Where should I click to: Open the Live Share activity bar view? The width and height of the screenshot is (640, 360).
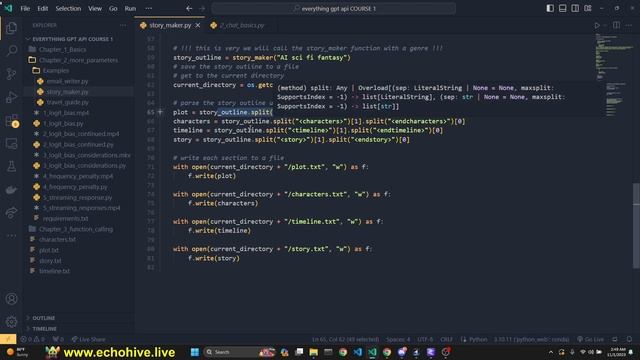[11, 213]
